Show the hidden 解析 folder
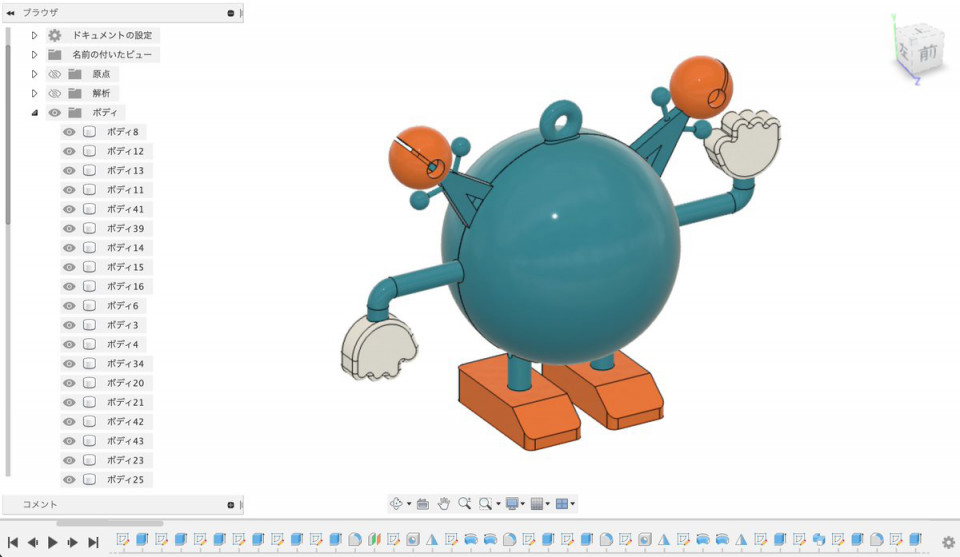 pos(55,94)
